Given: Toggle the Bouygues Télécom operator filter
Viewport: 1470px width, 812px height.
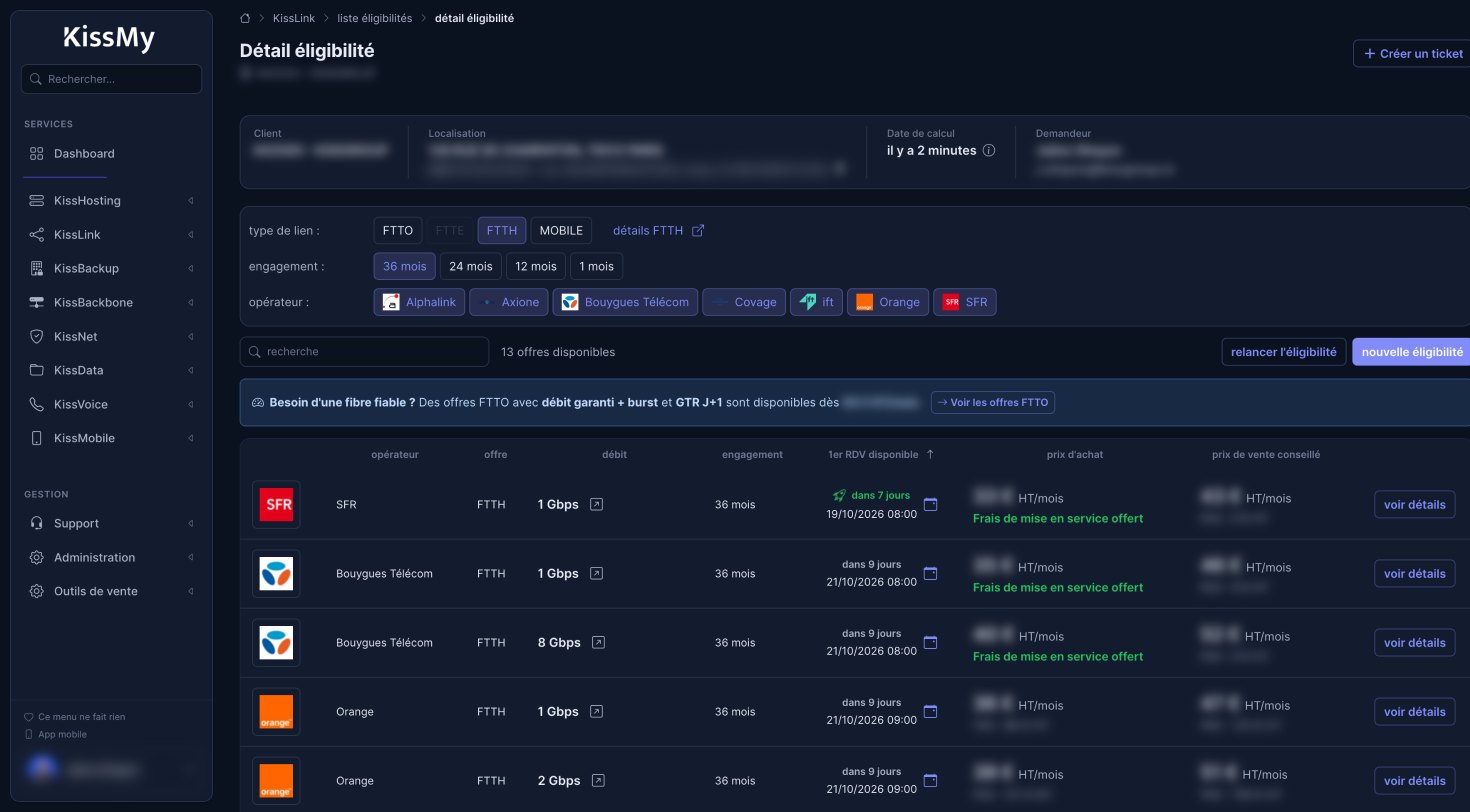Looking at the screenshot, I should (625, 302).
